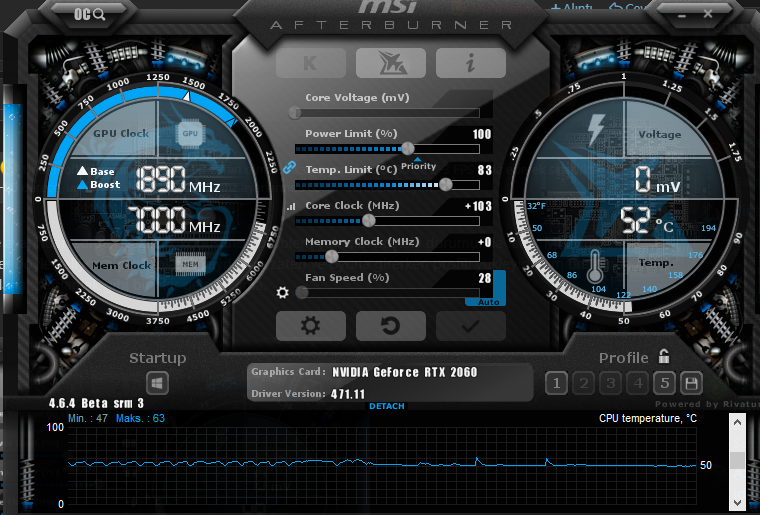Click the graph scrollbar up arrow

pos(737,422)
